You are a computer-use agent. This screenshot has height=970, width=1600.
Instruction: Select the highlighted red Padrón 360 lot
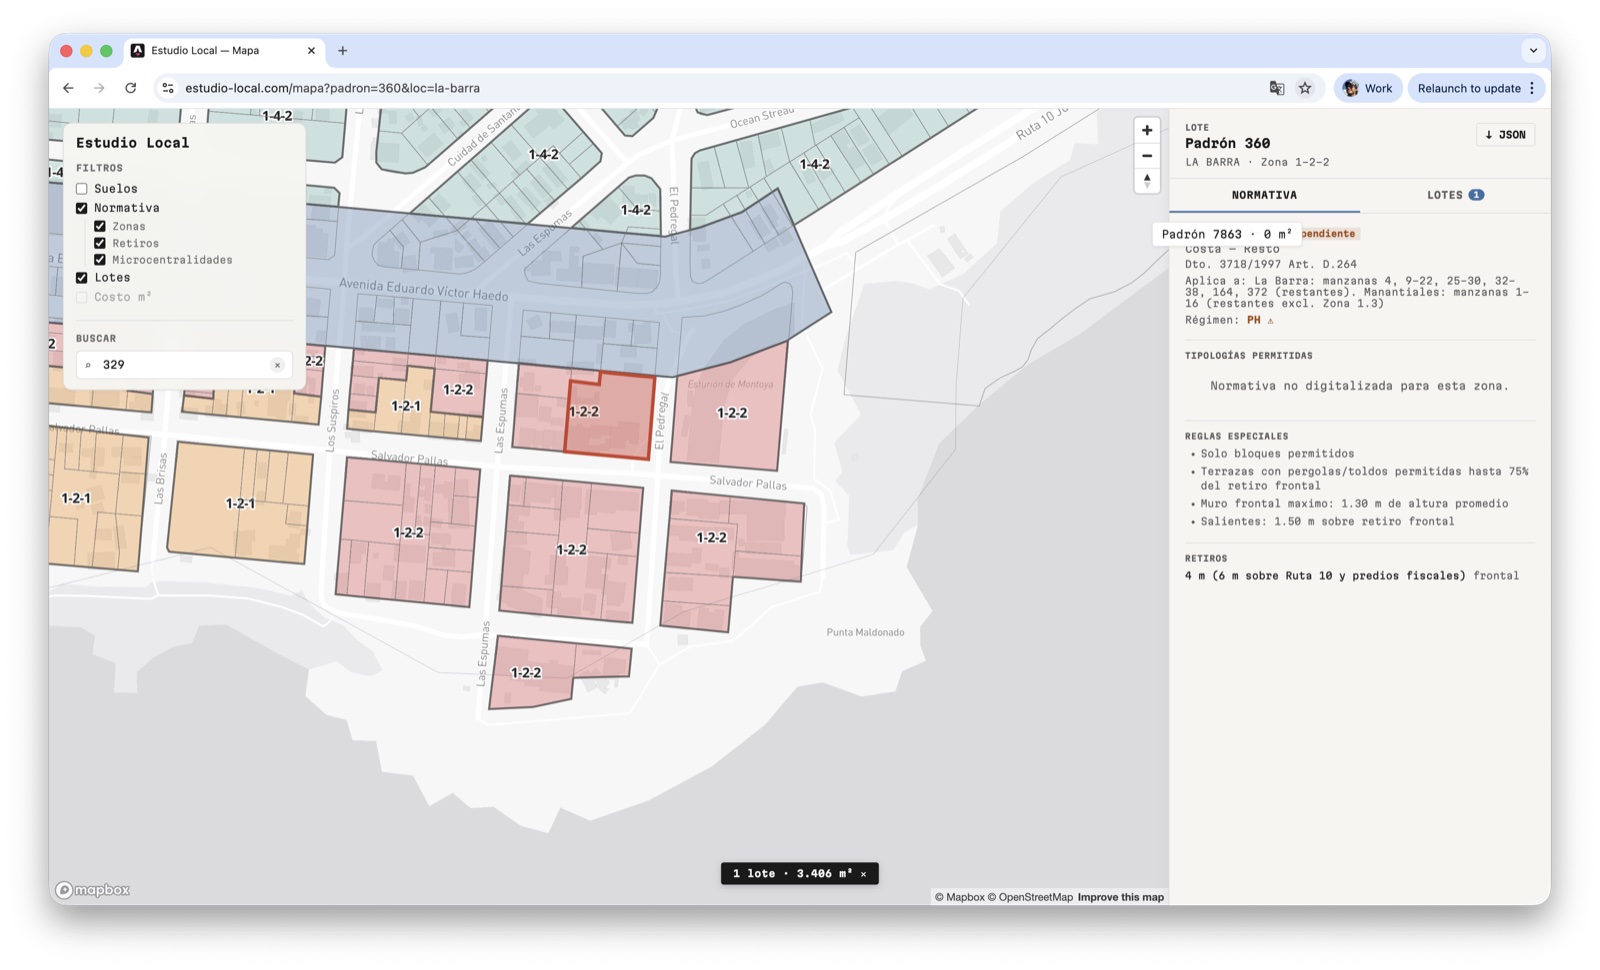click(610, 418)
